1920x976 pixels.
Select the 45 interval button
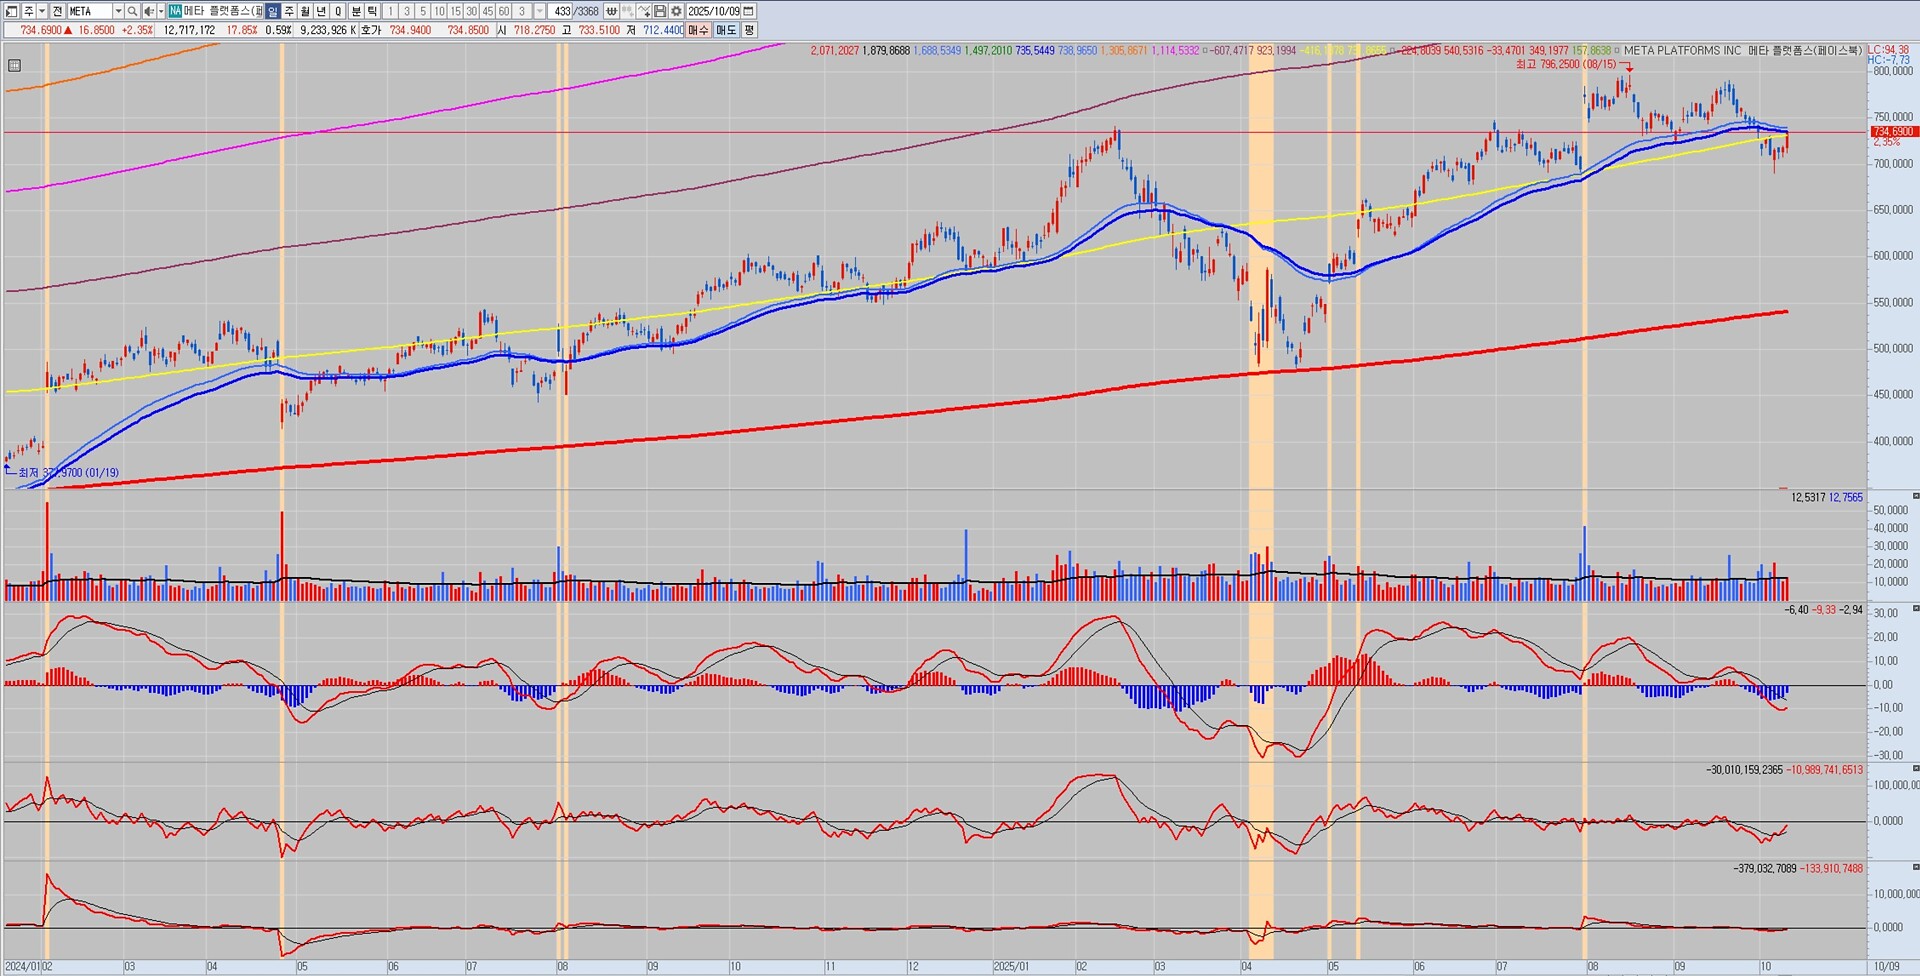[x=488, y=11]
